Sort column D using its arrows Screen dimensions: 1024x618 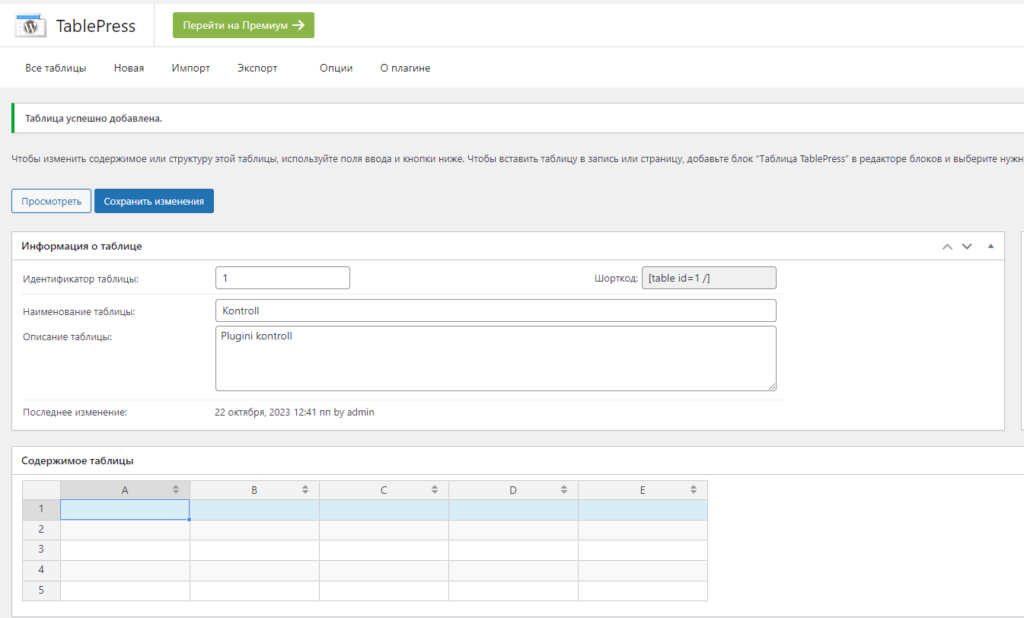click(x=564, y=490)
